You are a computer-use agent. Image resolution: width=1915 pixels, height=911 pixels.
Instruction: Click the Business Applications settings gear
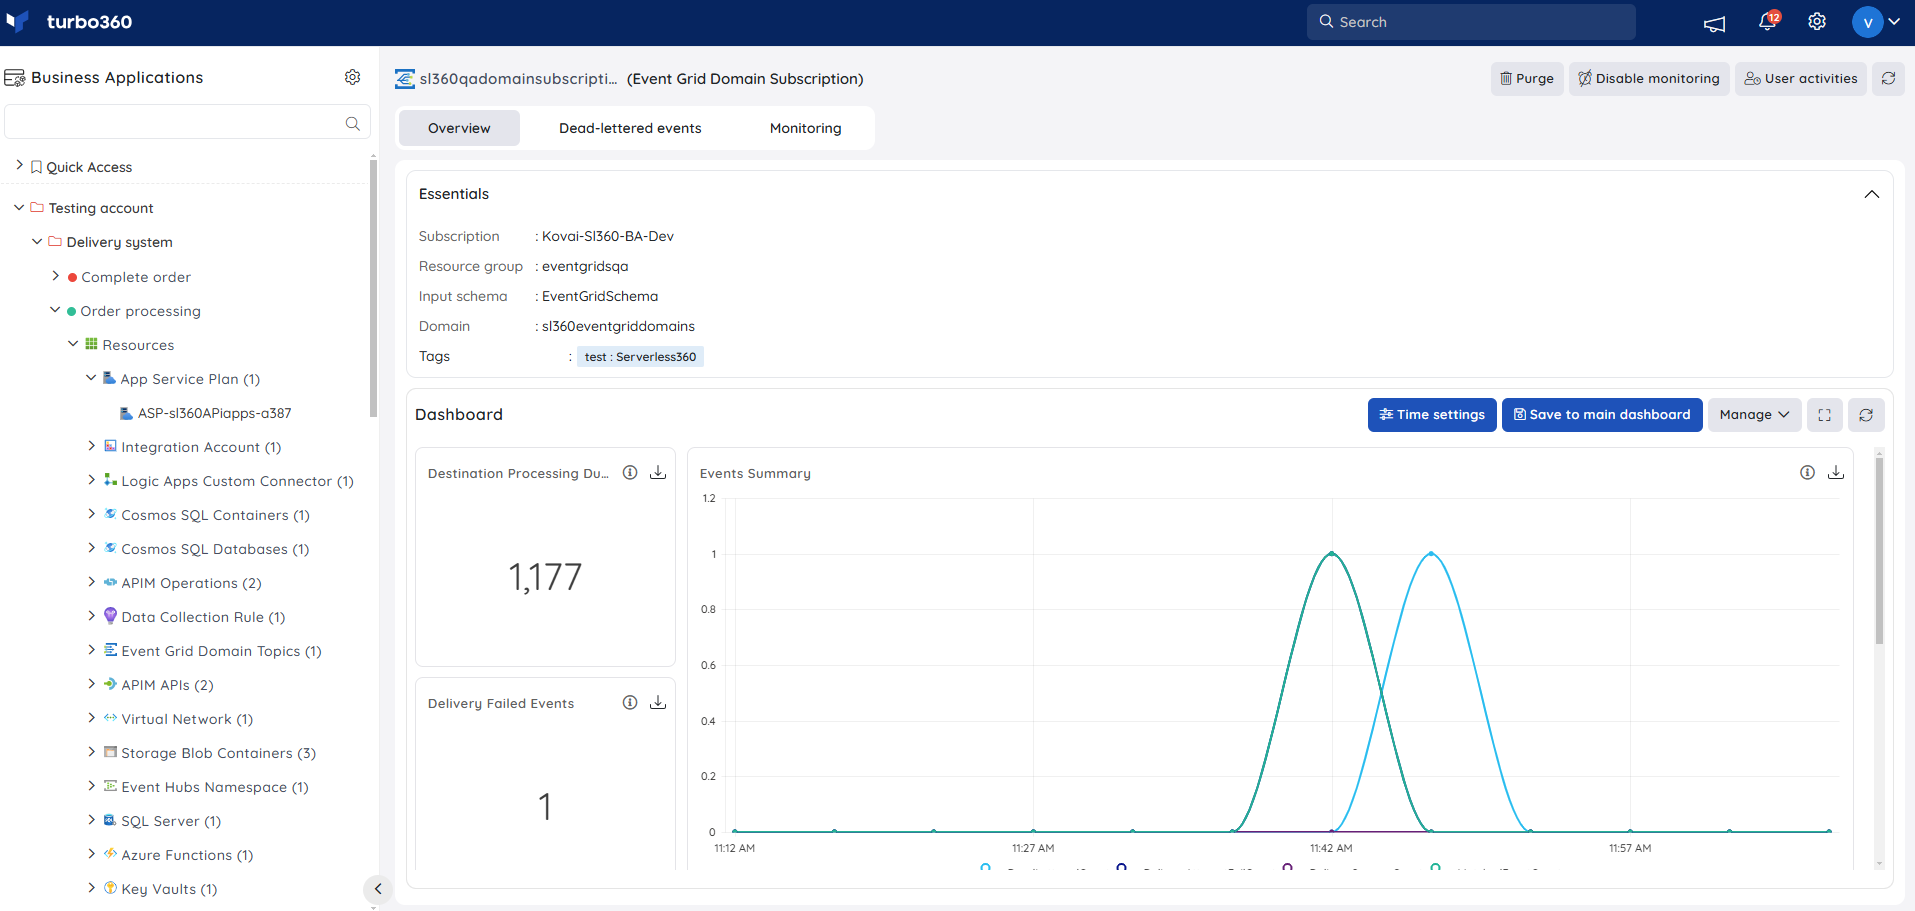pos(353,77)
